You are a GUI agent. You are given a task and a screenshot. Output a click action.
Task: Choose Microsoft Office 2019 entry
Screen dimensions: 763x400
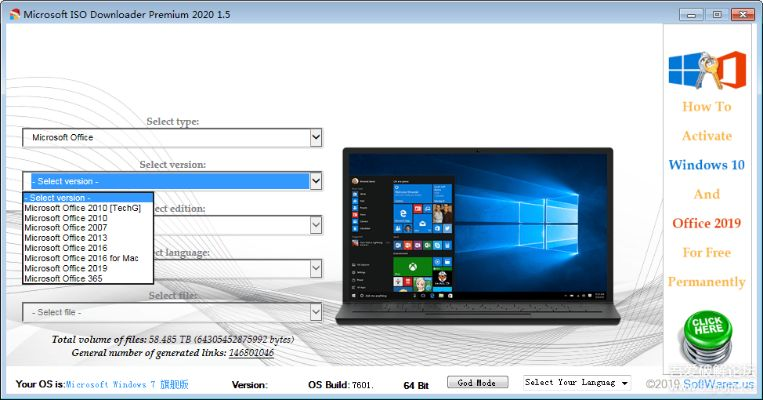[88, 269]
